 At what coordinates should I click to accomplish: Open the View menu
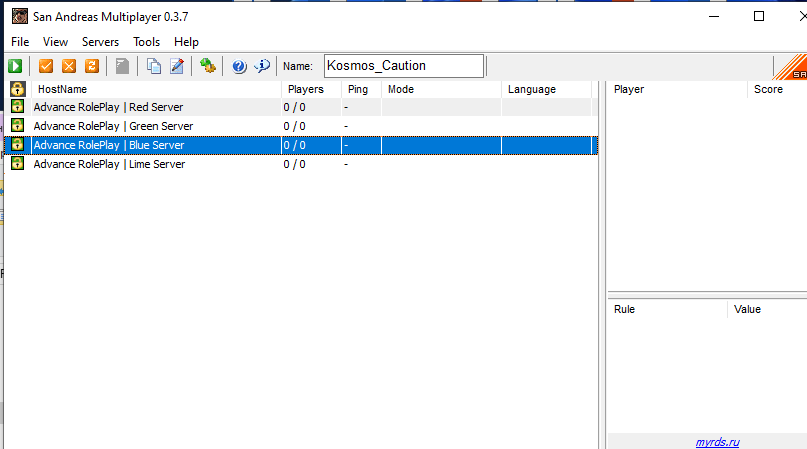click(x=55, y=42)
